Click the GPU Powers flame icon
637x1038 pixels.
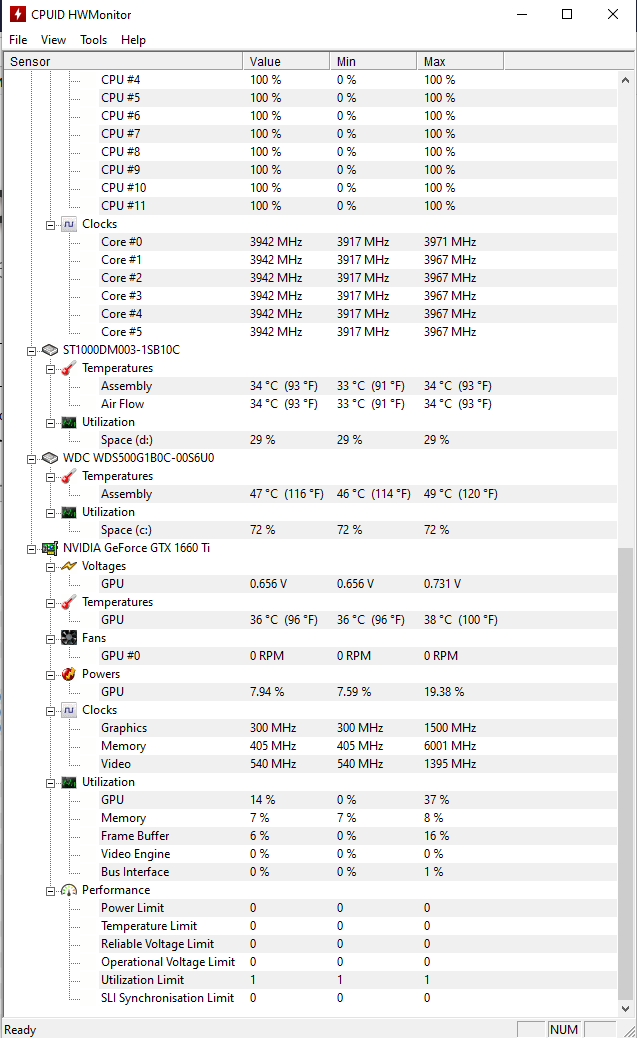pos(68,674)
